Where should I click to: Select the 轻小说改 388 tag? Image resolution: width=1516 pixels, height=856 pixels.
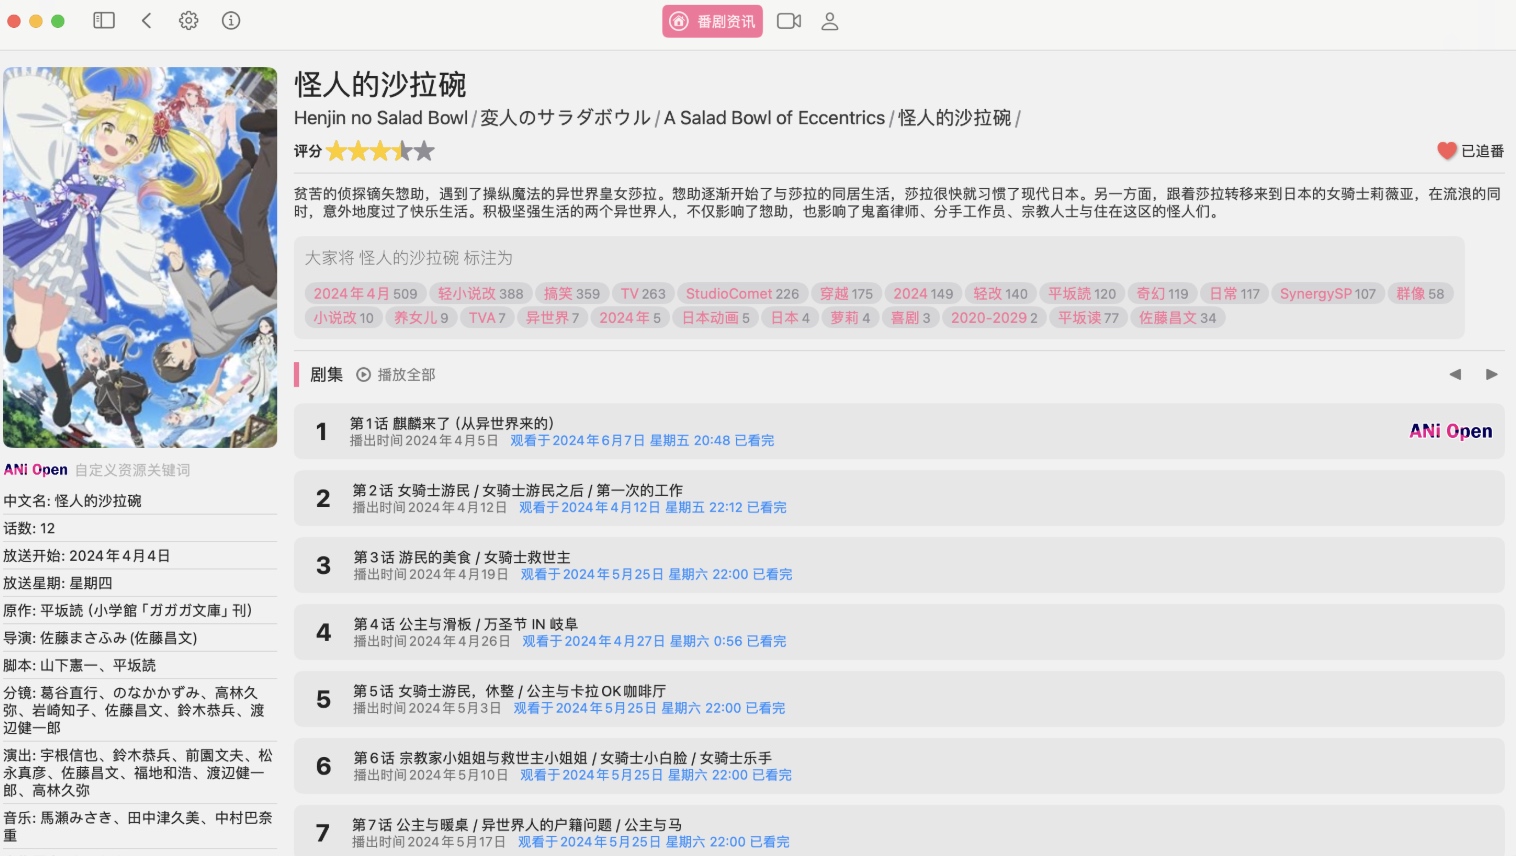coord(480,294)
